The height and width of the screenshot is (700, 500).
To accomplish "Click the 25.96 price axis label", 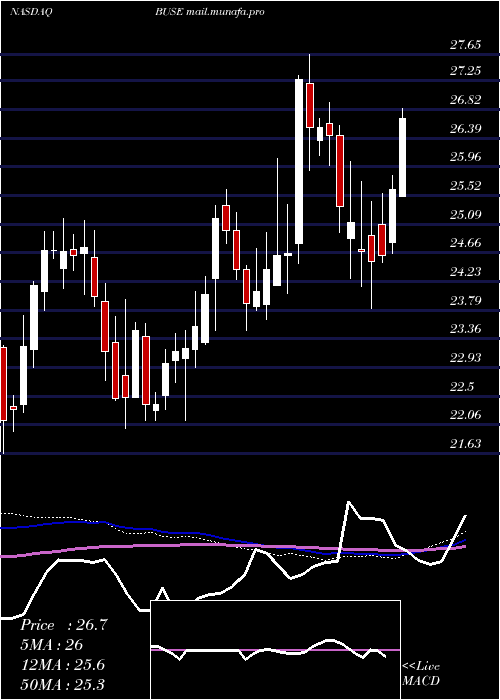I will pyautogui.click(x=465, y=157).
